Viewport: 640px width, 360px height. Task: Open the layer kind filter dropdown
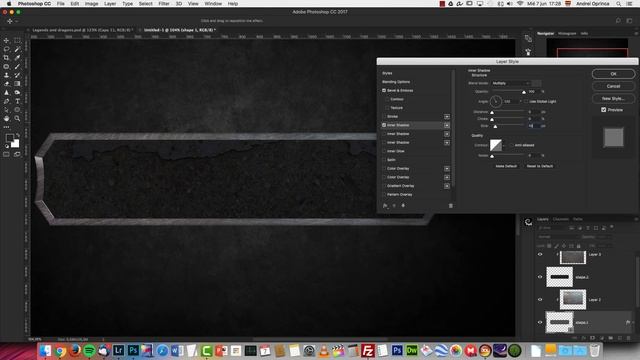tap(552, 228)
